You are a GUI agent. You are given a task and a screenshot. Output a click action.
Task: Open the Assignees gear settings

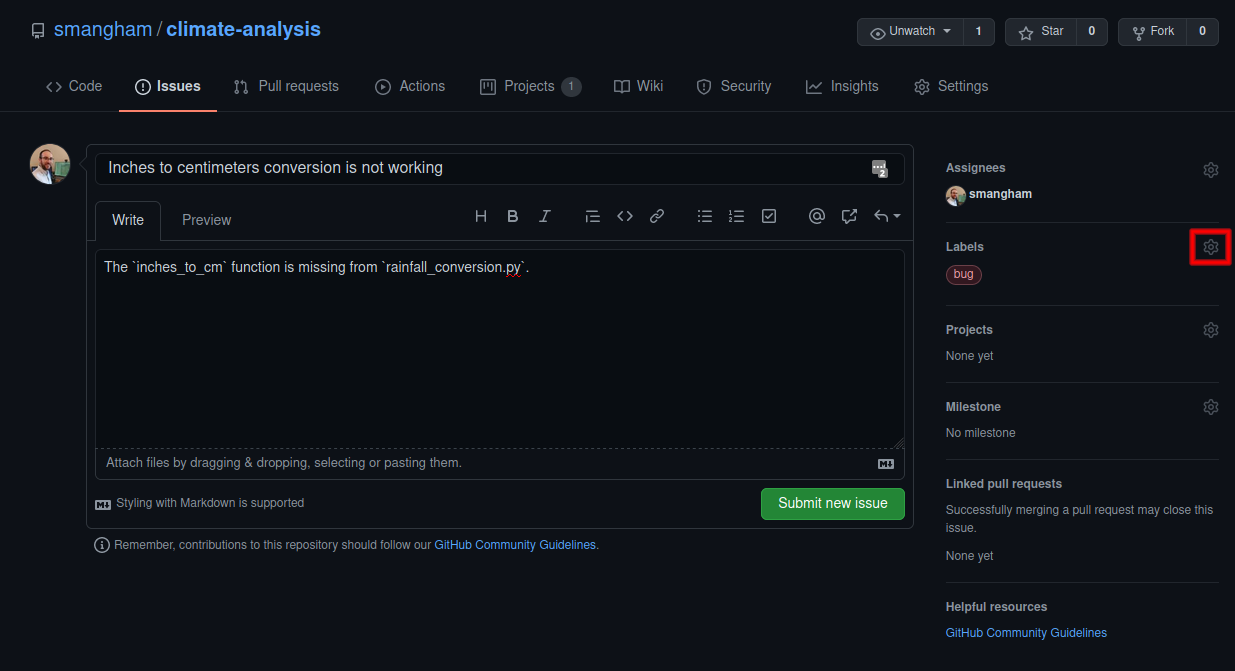(1211, 170)
